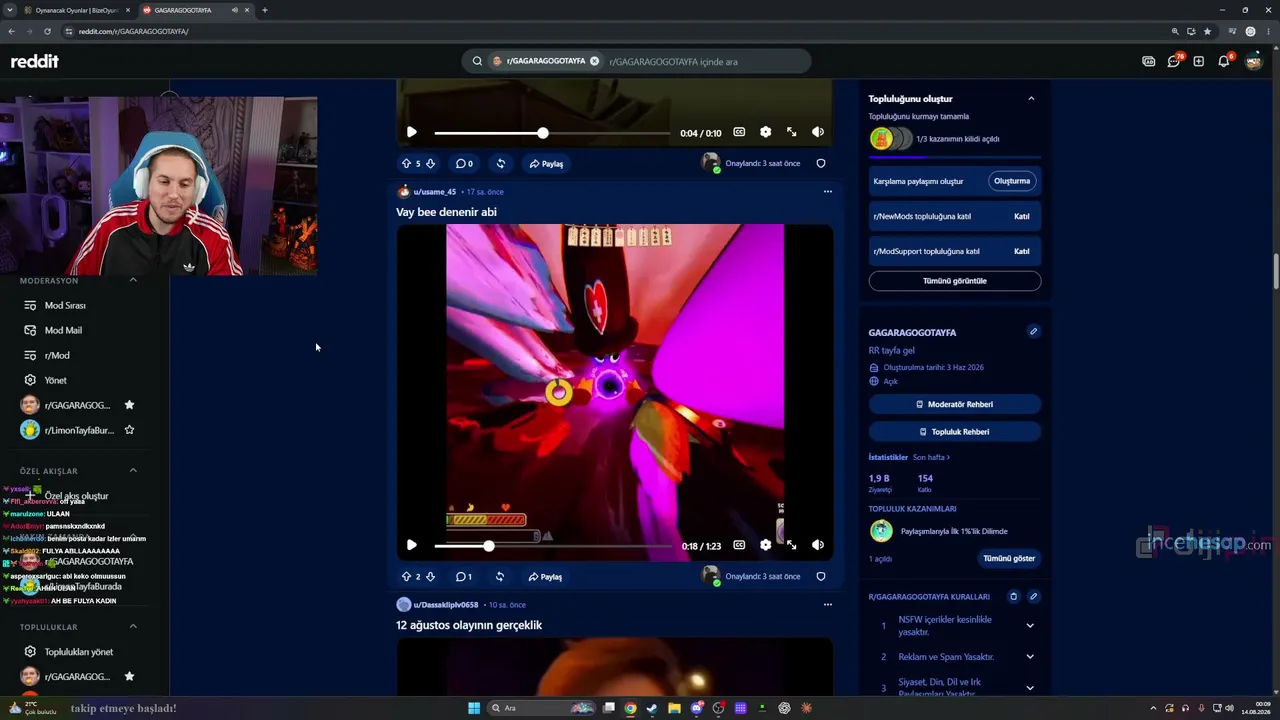Image resolution: width=1280 pixels, height=720 pixels.
Task: Seek on the top video progress bar at 0:04
Action: 552,133
